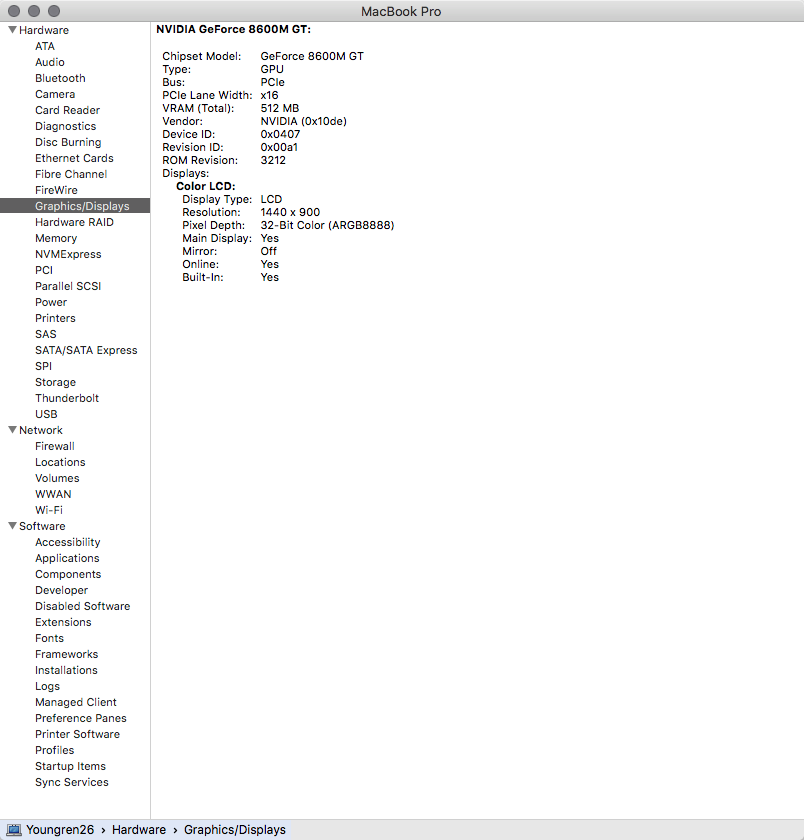Select Printers under Hardware

coord(55,318)
